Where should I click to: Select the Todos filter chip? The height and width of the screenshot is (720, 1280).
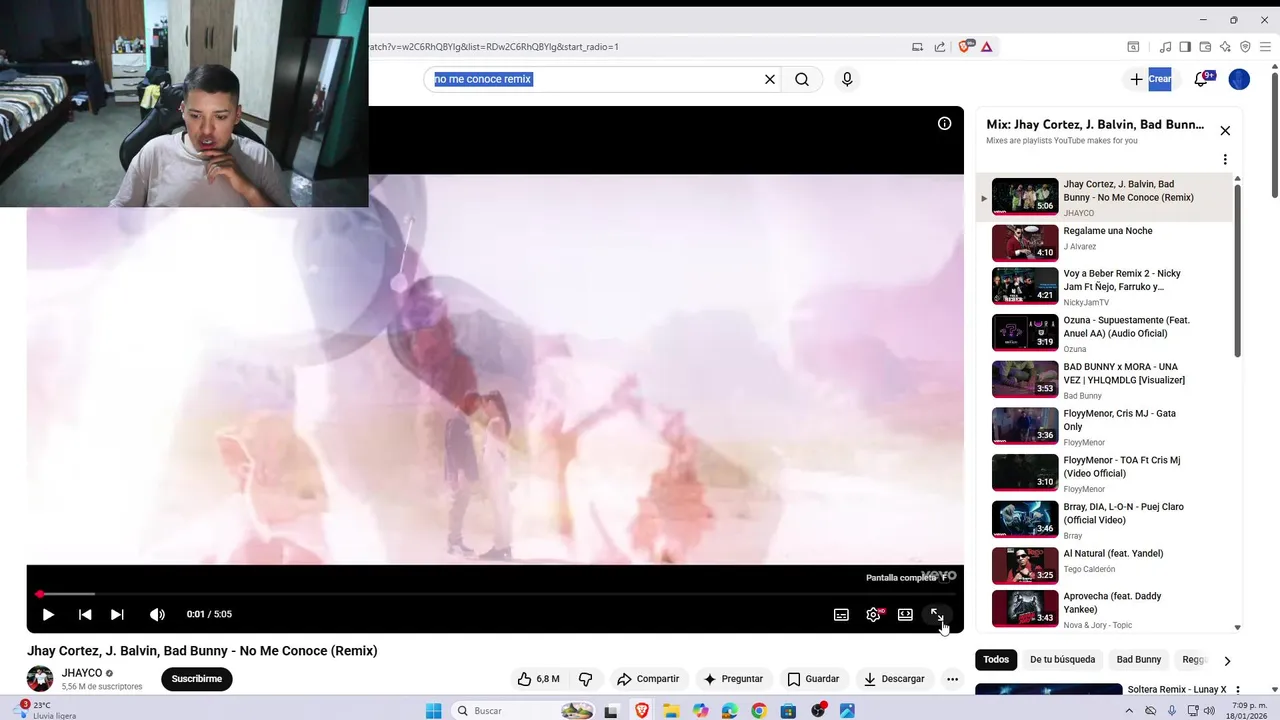tap(996, 659)
